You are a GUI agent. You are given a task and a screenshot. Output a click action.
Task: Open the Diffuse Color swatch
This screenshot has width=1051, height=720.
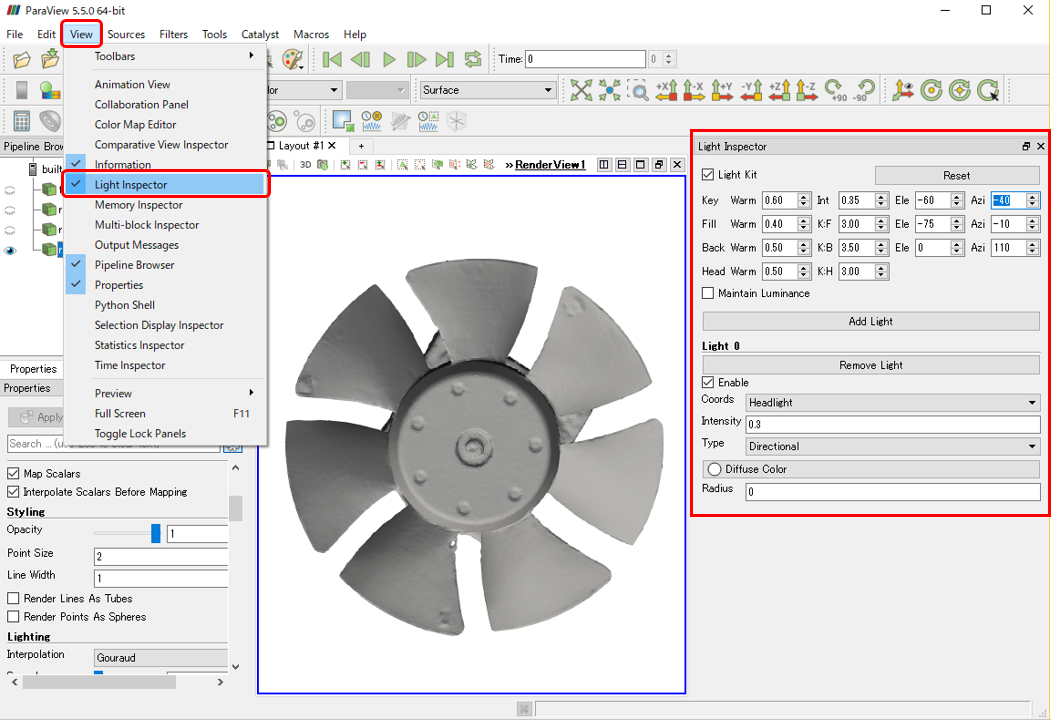point(871,469)
